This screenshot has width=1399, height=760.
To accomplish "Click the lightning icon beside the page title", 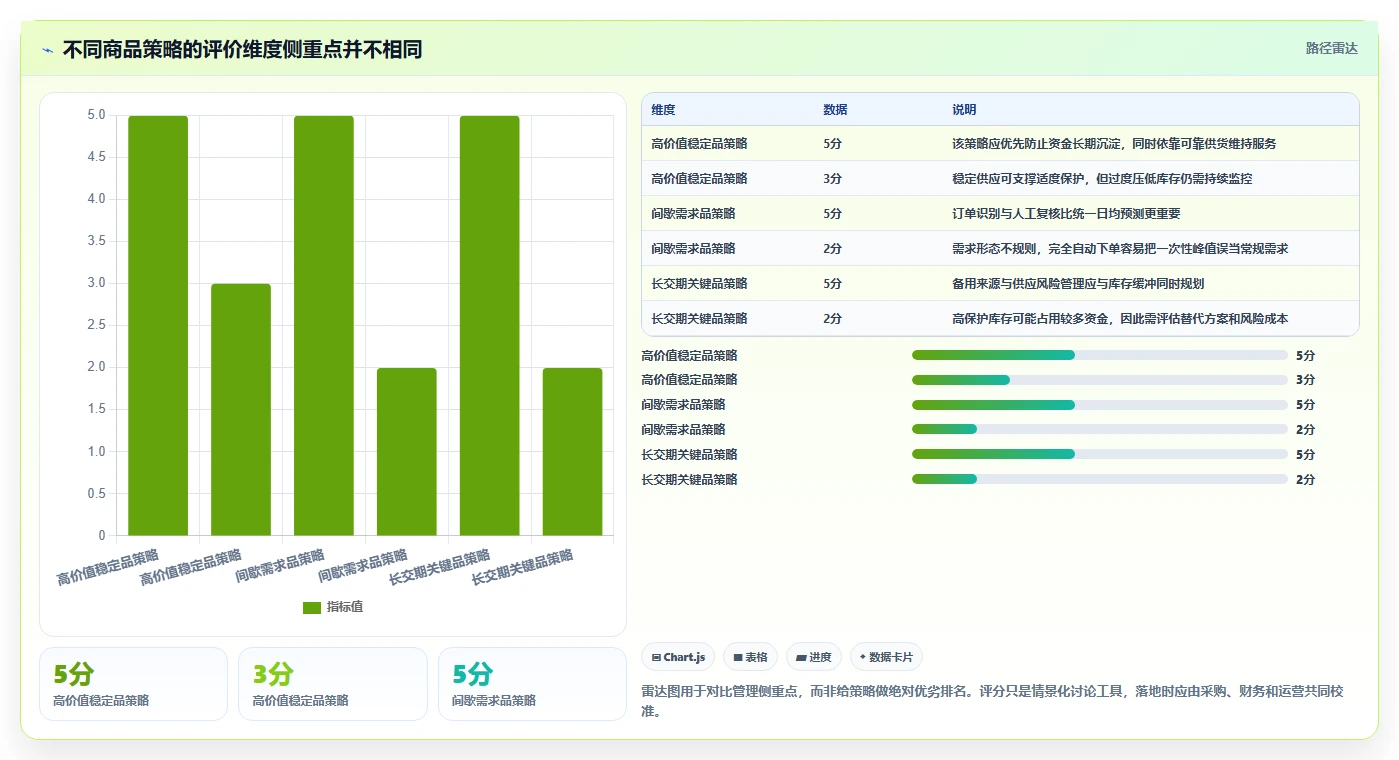I will [47, 50].
